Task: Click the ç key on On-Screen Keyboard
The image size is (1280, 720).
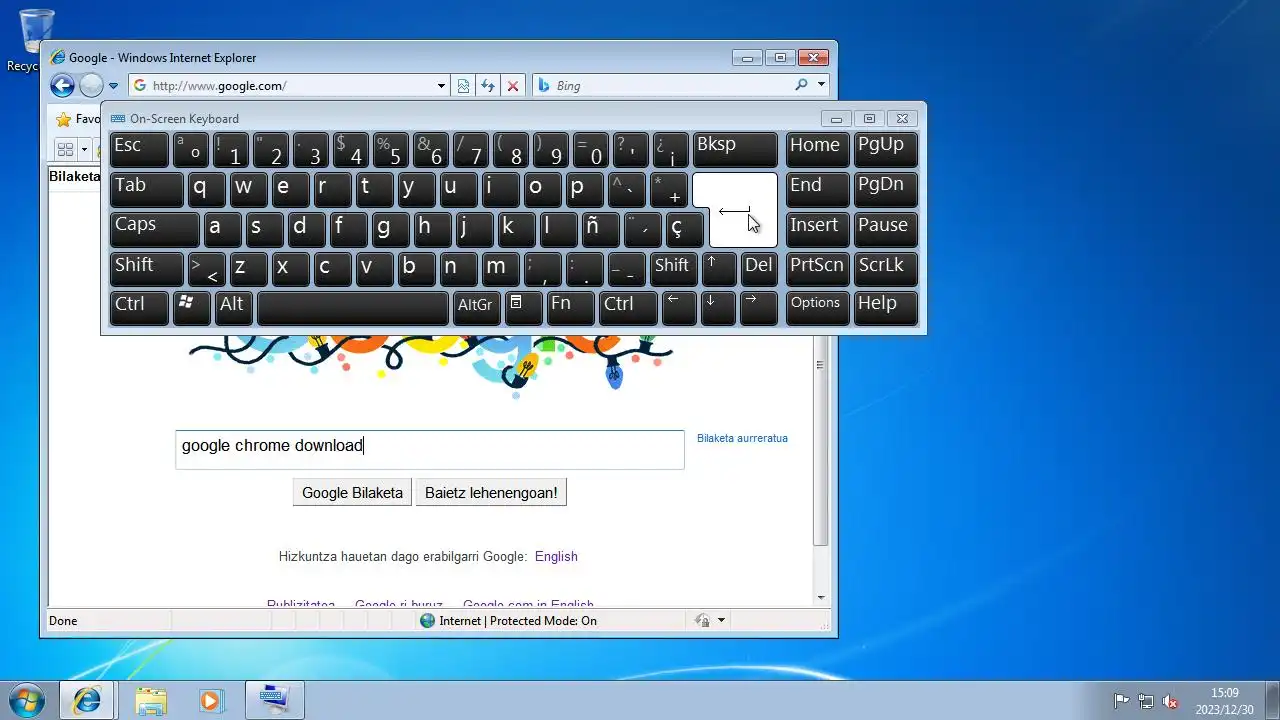Action: [x=684, y=230]
